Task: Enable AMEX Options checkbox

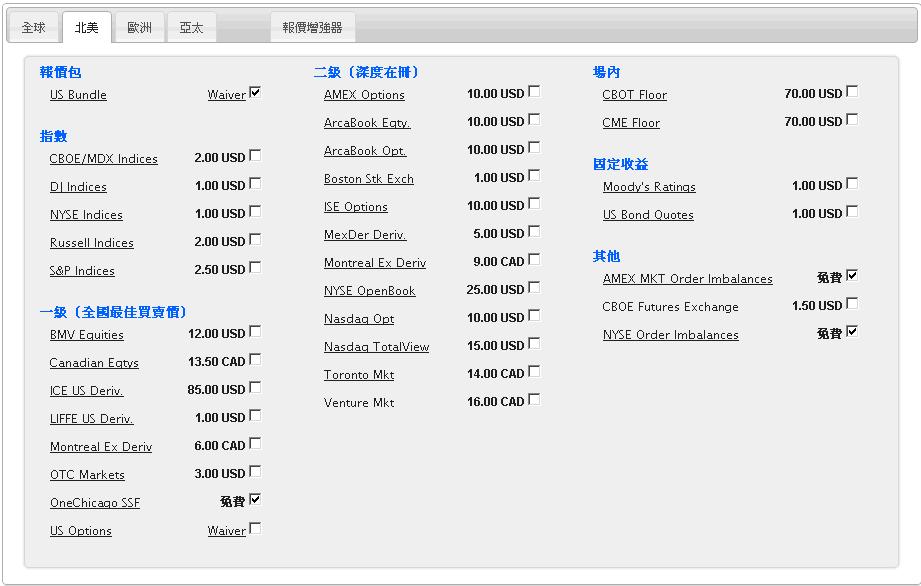Action: [534, 92]
